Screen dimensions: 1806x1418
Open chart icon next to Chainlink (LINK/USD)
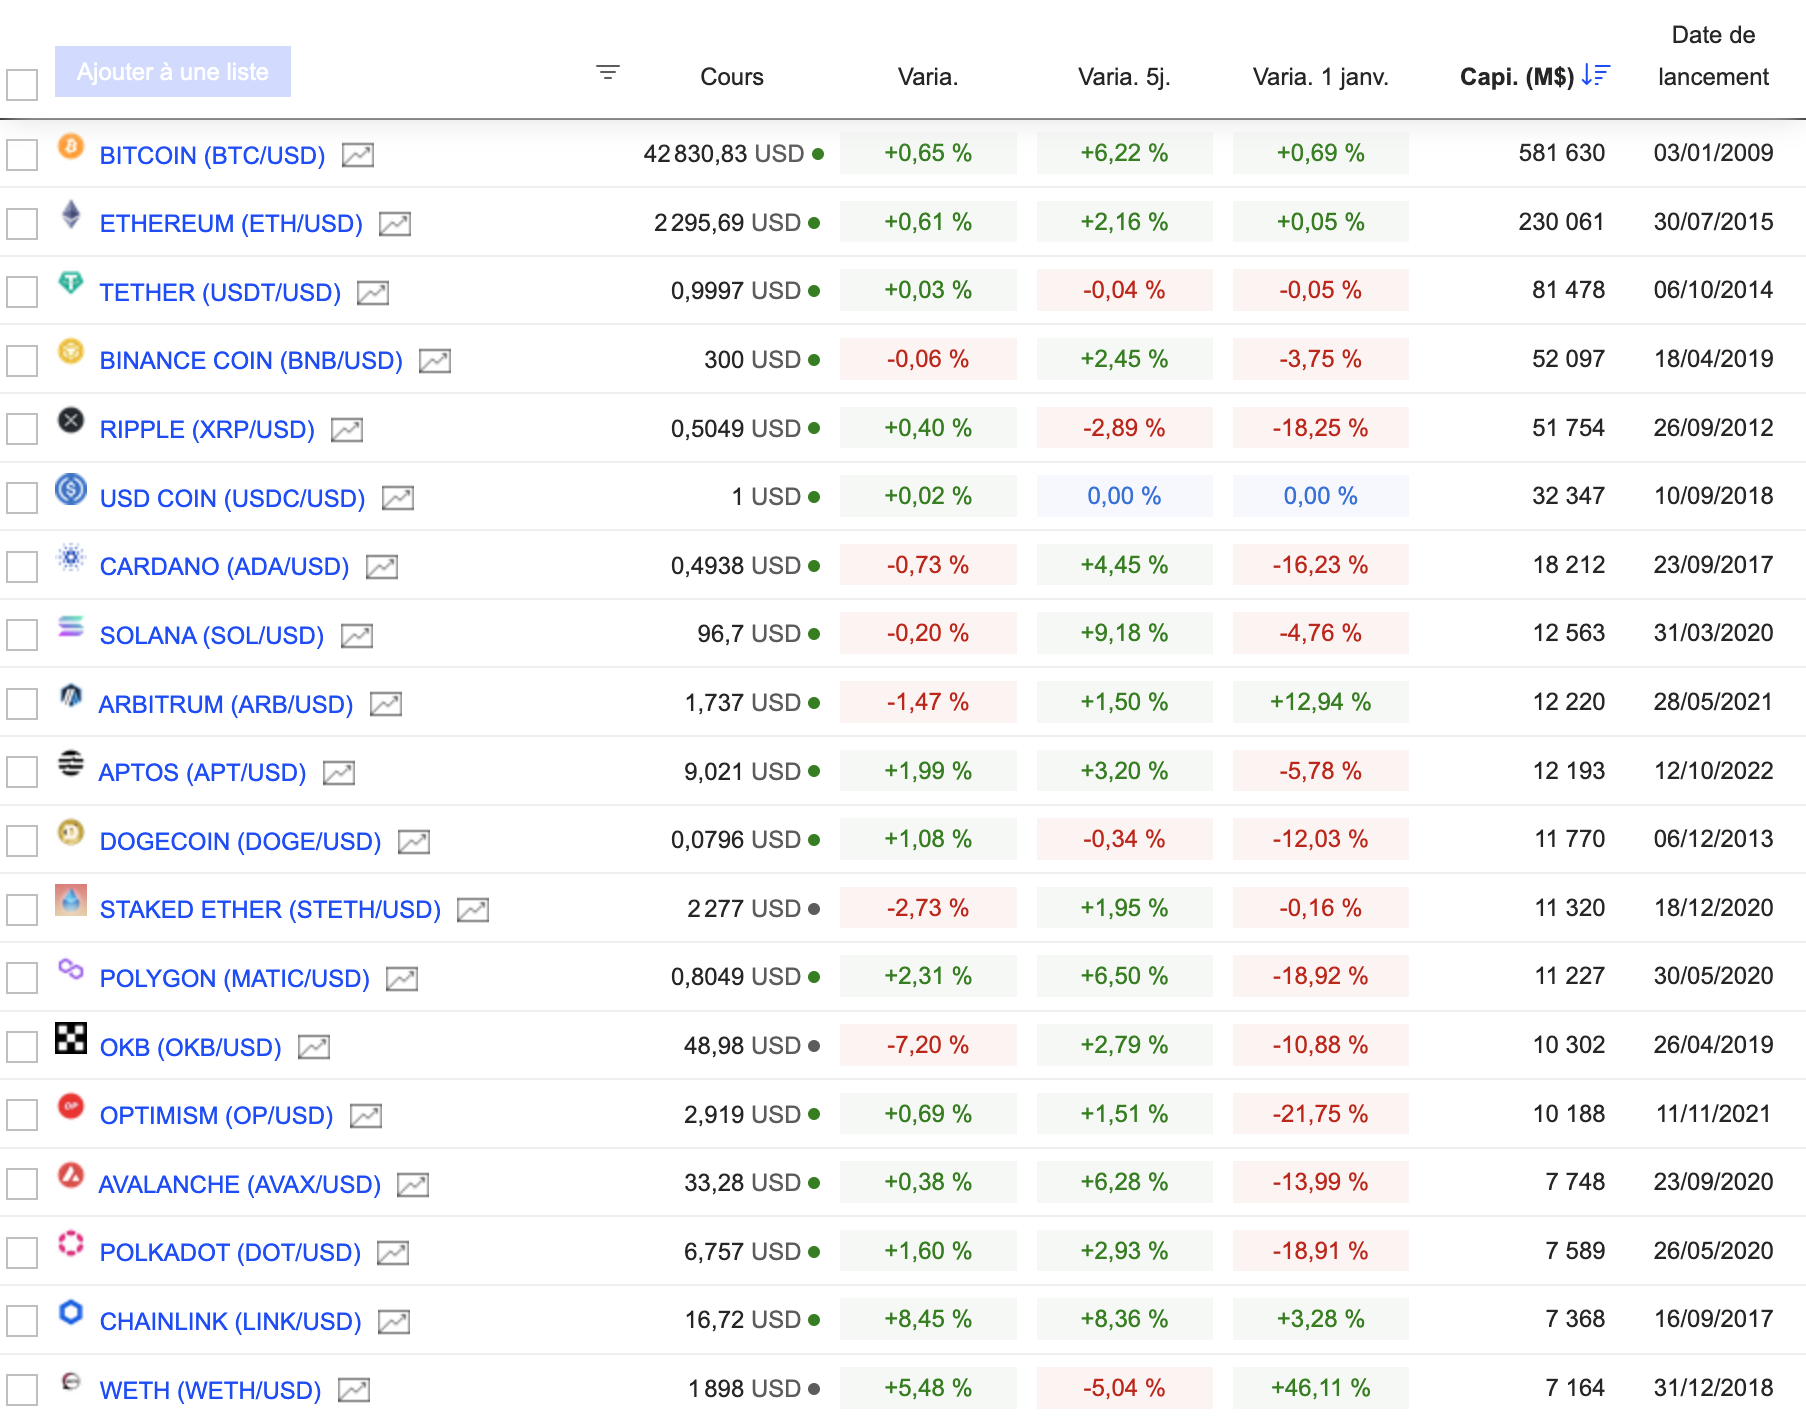click(394, 1322)
